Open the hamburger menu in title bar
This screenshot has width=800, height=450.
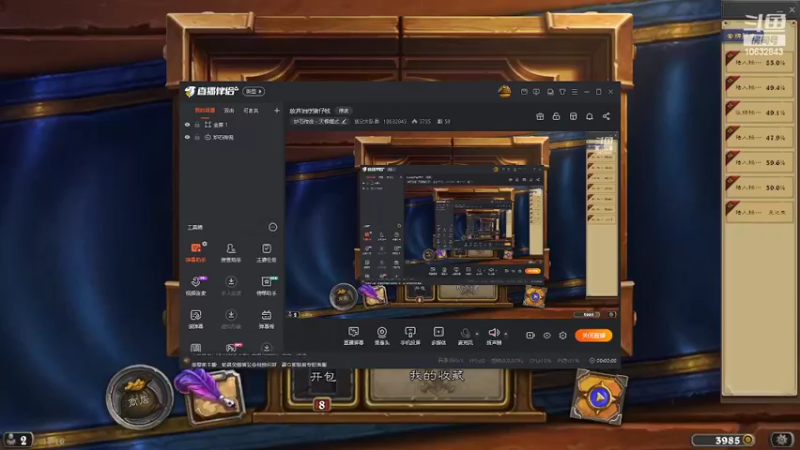pos(574,92)
